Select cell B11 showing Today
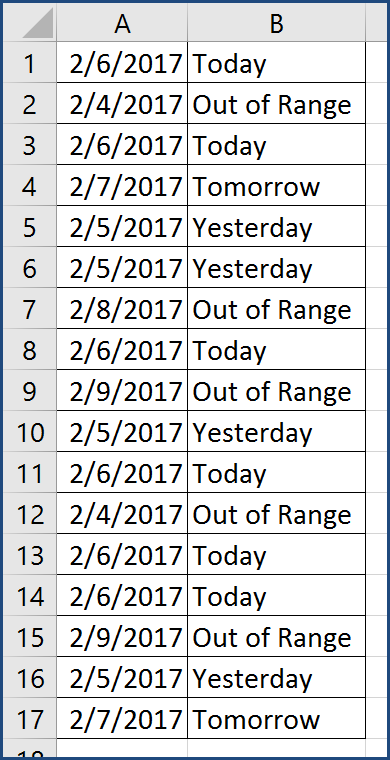This screenshot has width=390, height=760. [x=276, y=473]
